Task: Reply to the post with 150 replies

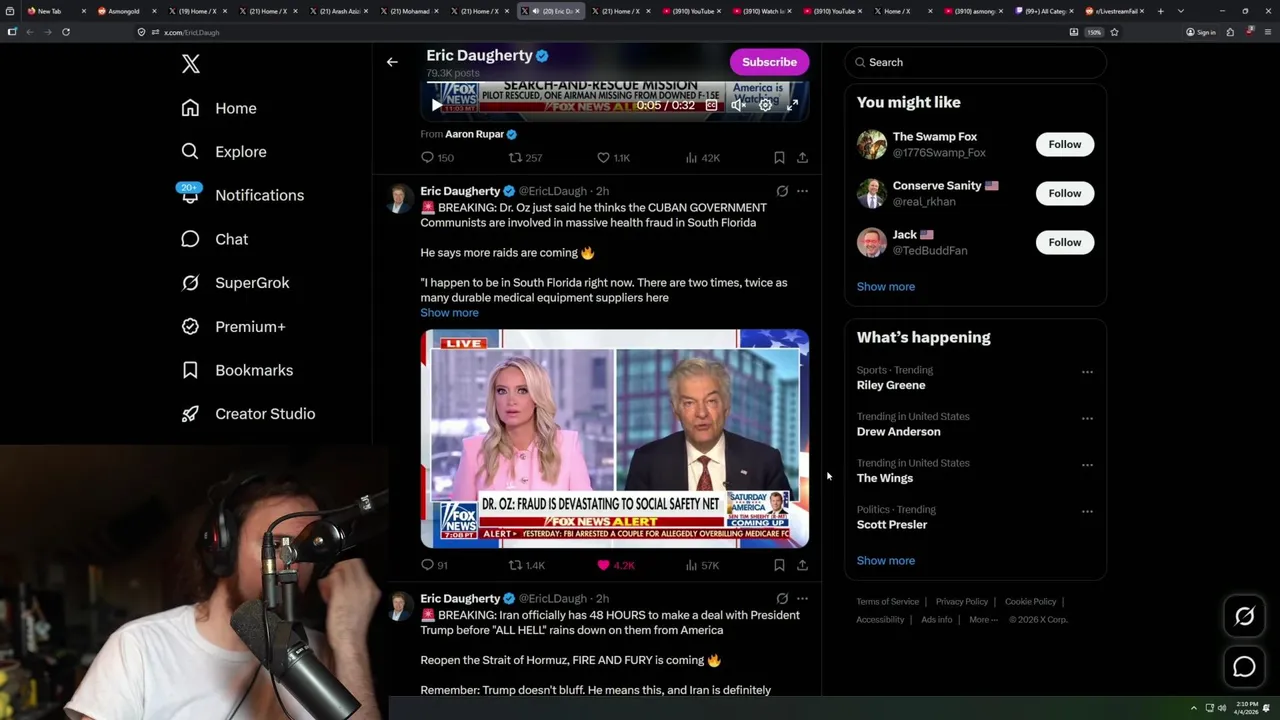Action: [438, 158]
